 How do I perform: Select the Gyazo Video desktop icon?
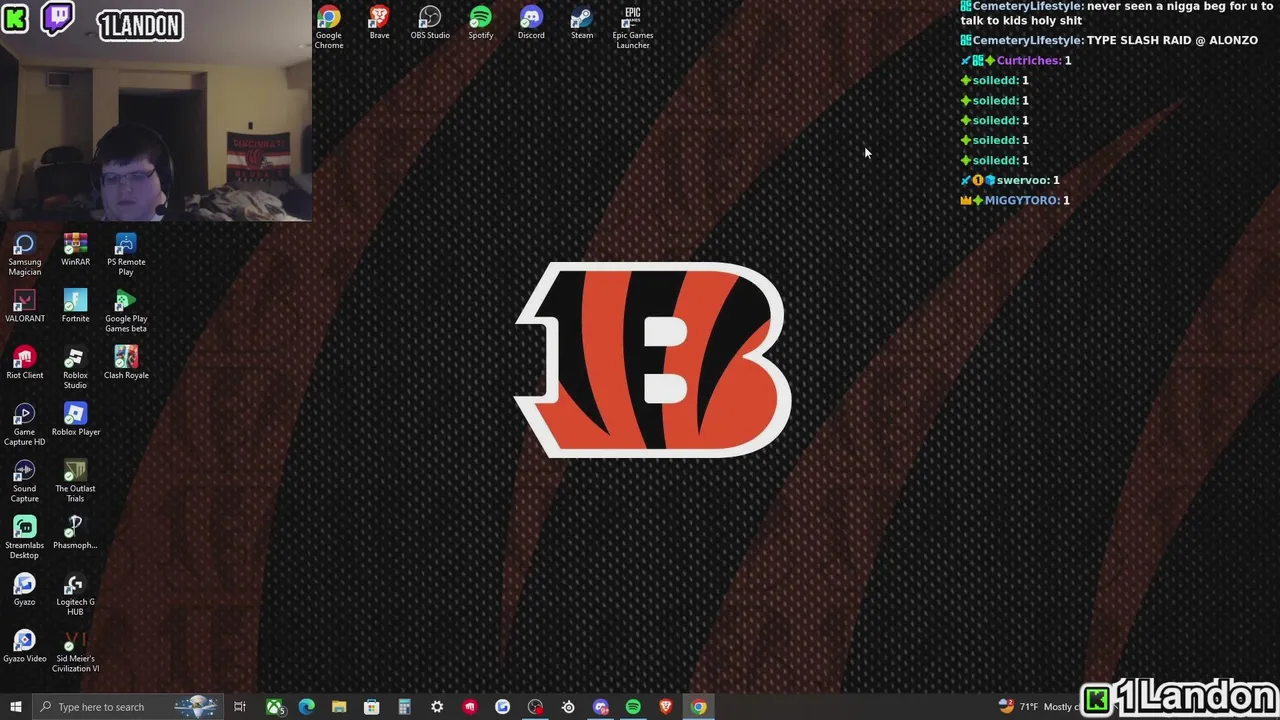point(25,647)
